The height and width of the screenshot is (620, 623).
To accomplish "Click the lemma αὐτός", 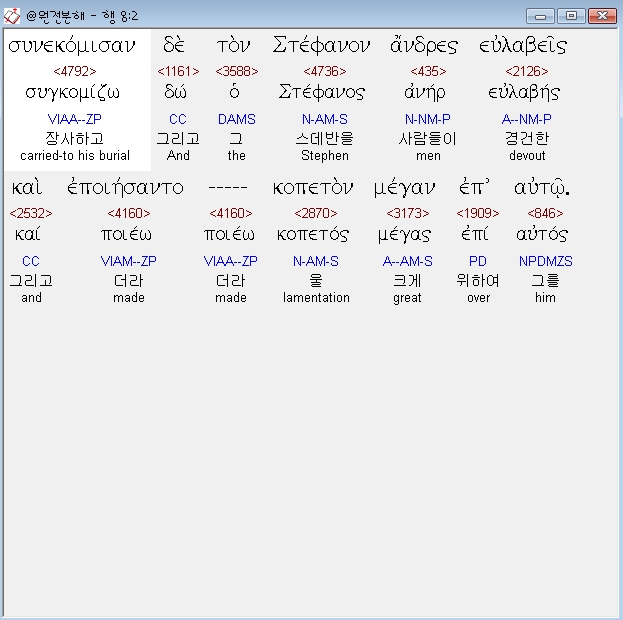I will 542,234.
